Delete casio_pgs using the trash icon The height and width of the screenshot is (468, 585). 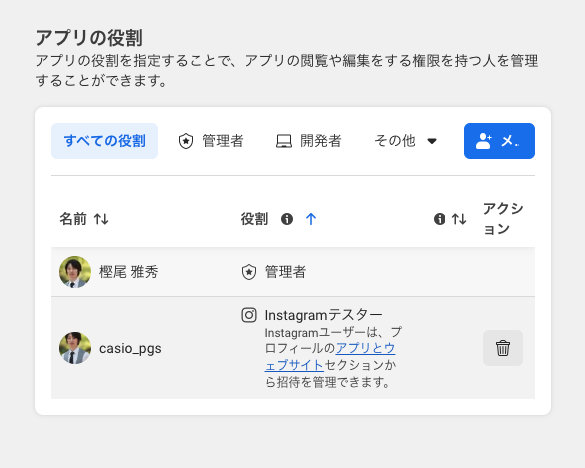click(x=503, y=348)
